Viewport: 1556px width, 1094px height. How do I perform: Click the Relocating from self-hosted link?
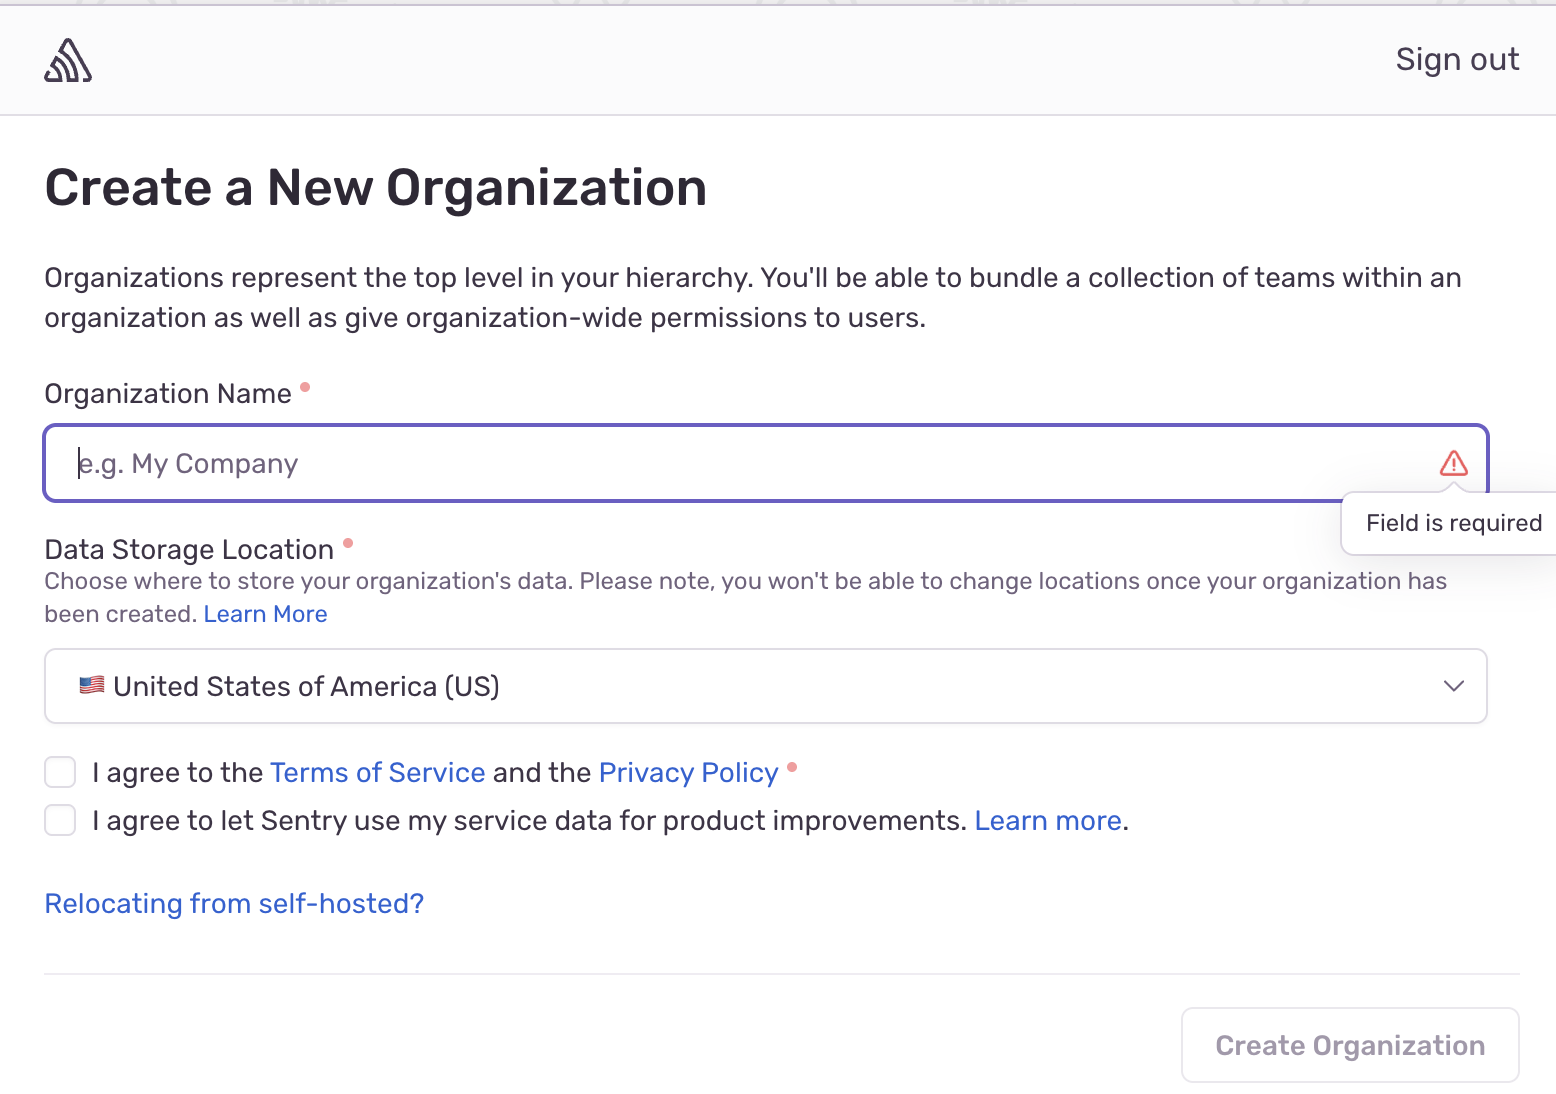pyautogui.click(x=234, y=904)
